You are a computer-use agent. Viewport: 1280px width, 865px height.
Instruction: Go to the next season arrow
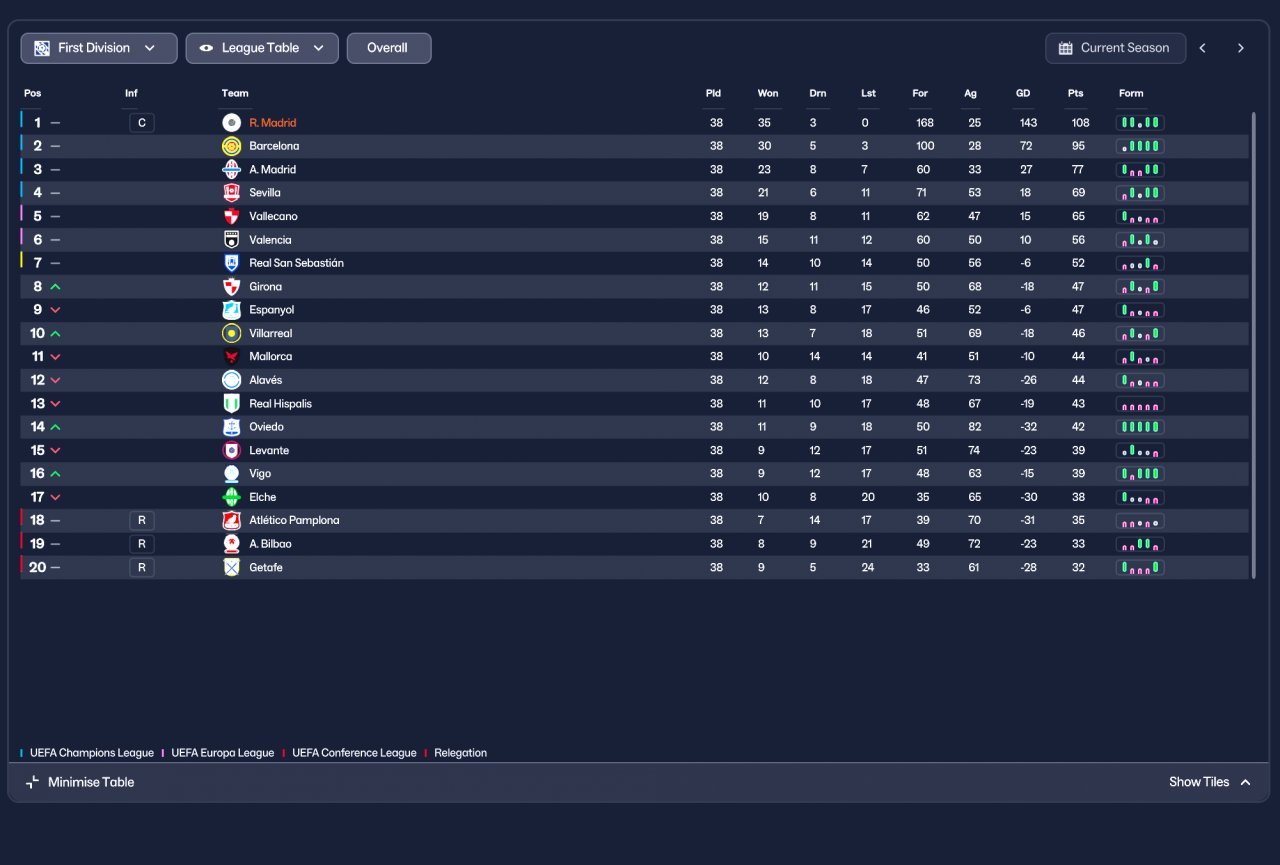(1241, 48)
